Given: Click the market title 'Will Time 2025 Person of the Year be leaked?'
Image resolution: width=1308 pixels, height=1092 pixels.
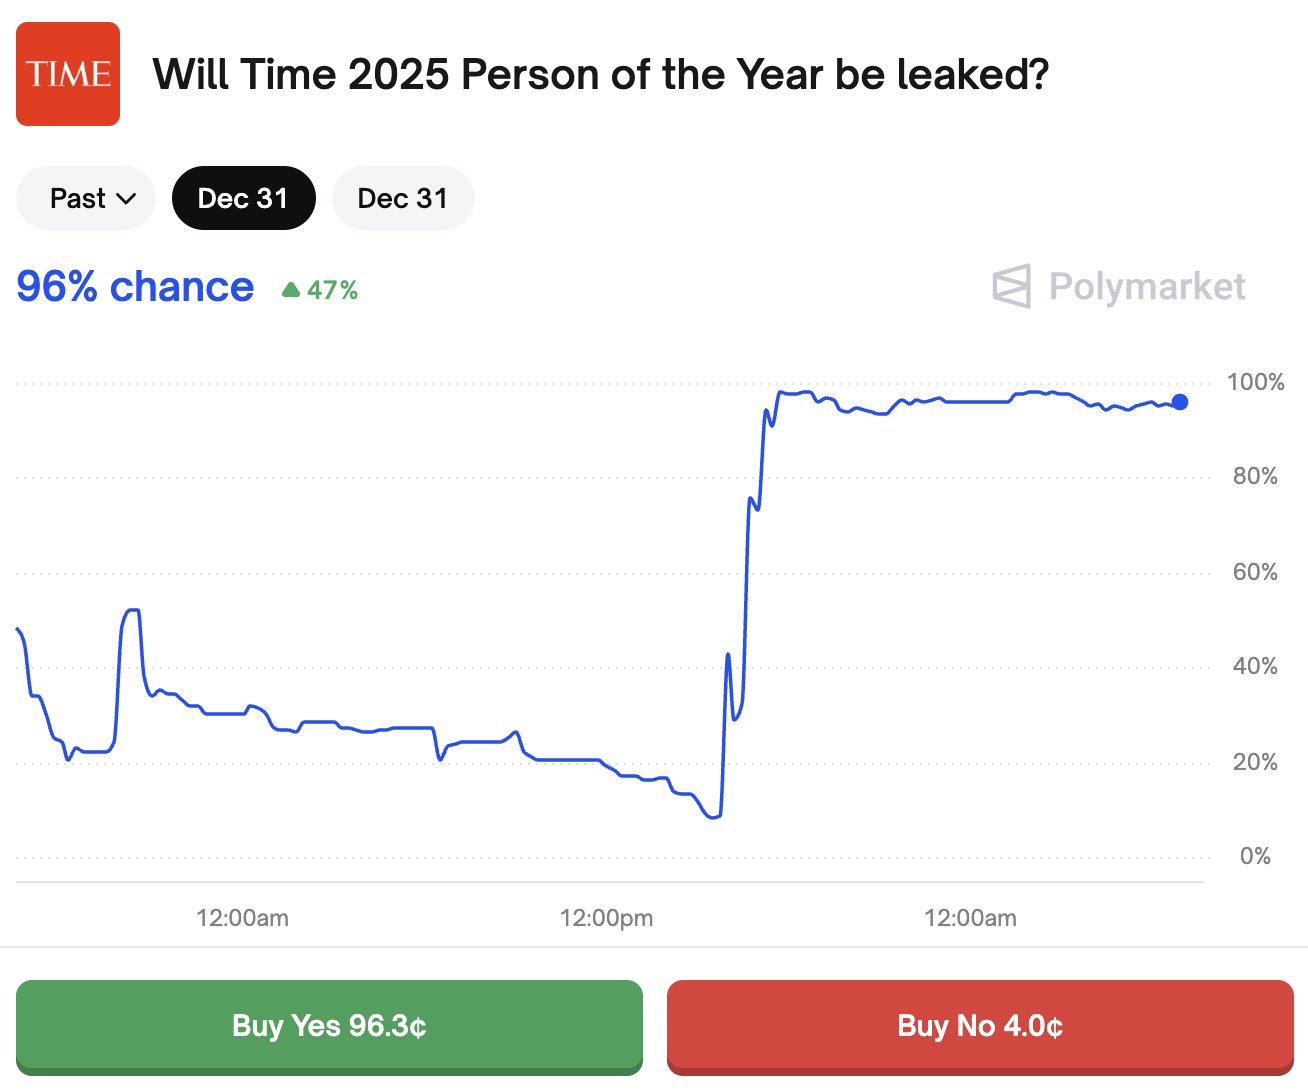Looking at the screenshot, I should coord(600,75).
